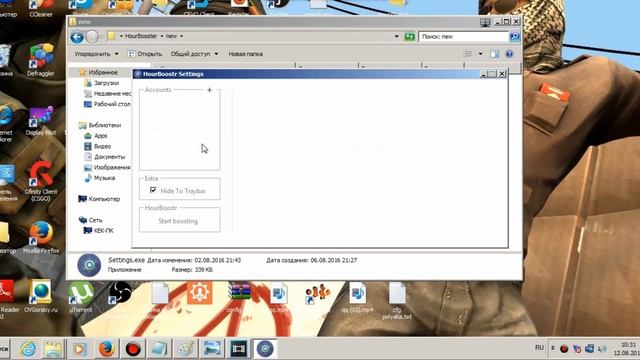Open the media player taskbar icon

[x=80, y=349]
